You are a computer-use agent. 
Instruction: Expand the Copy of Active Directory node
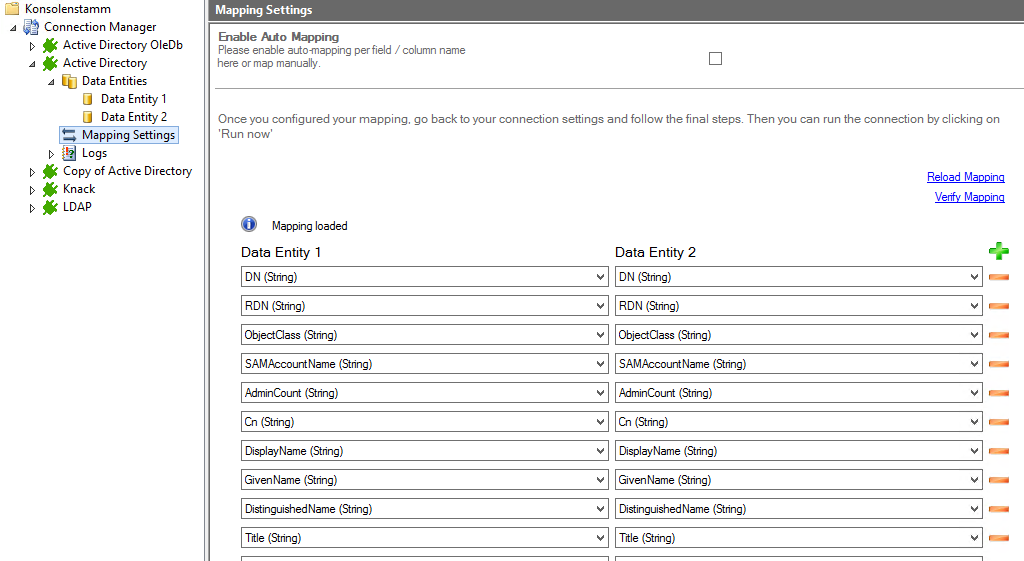(32, 172)
